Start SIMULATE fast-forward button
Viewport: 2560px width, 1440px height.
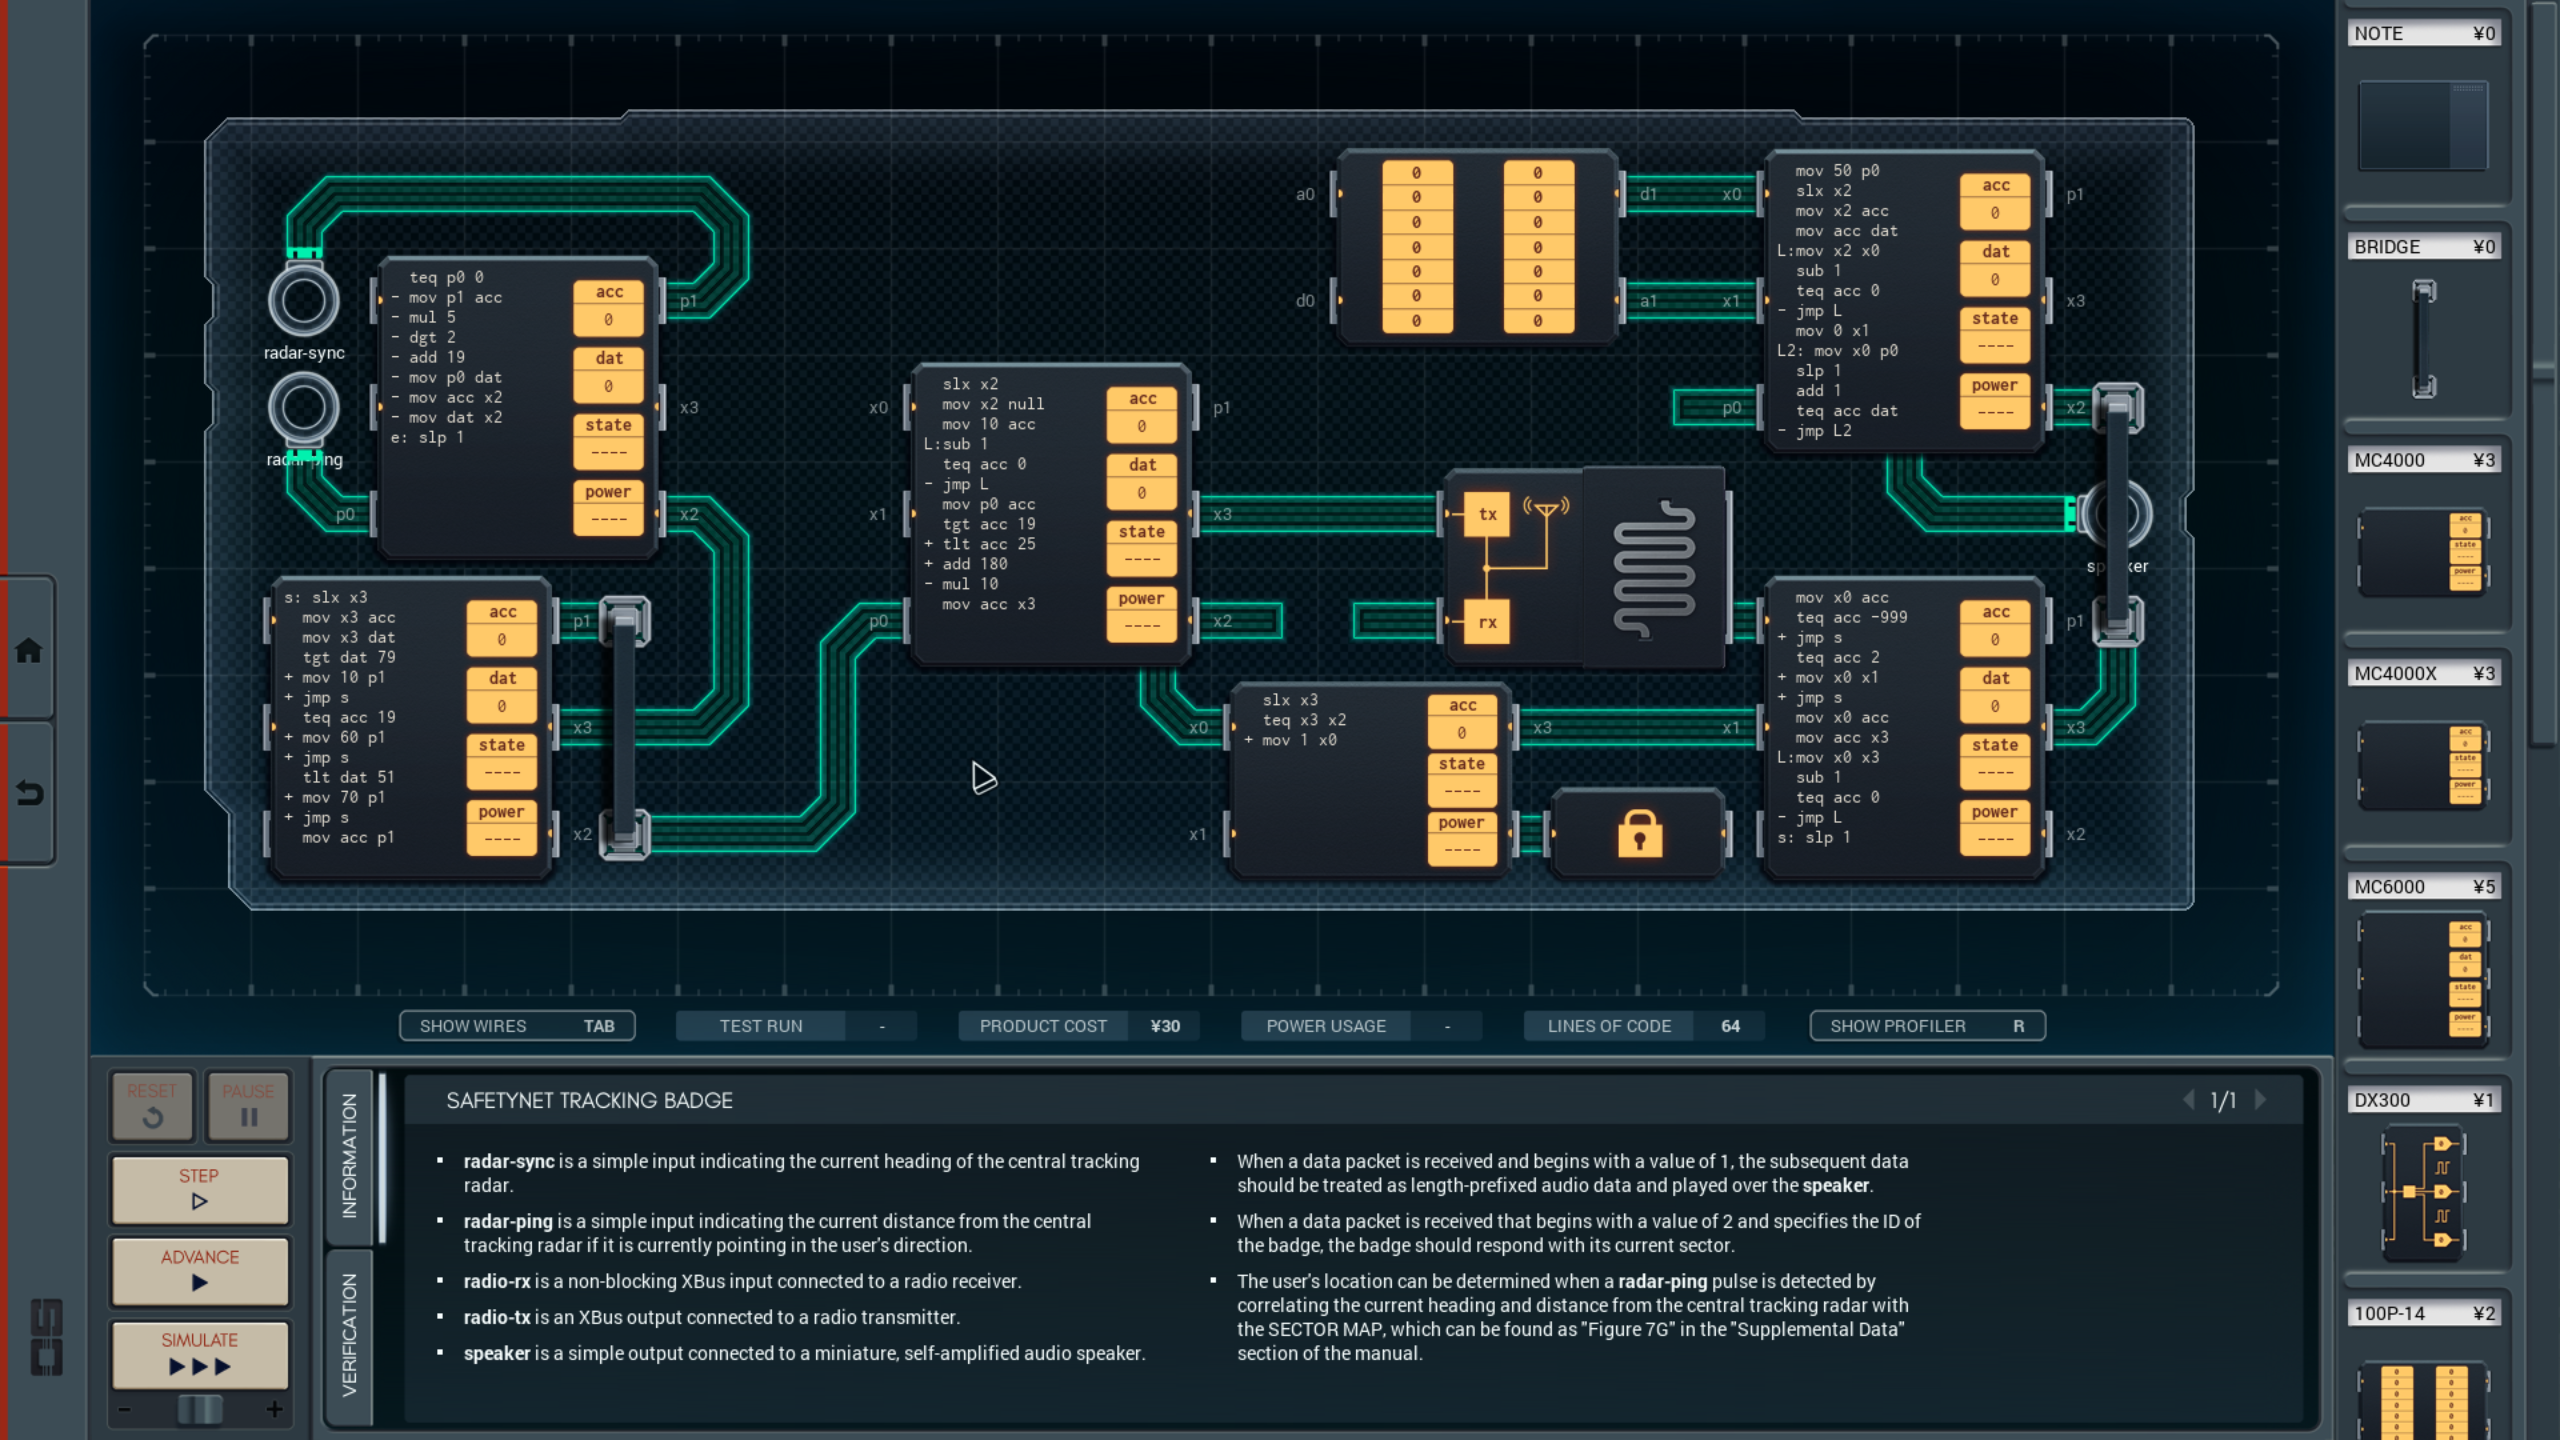[x=200, y=1355]
